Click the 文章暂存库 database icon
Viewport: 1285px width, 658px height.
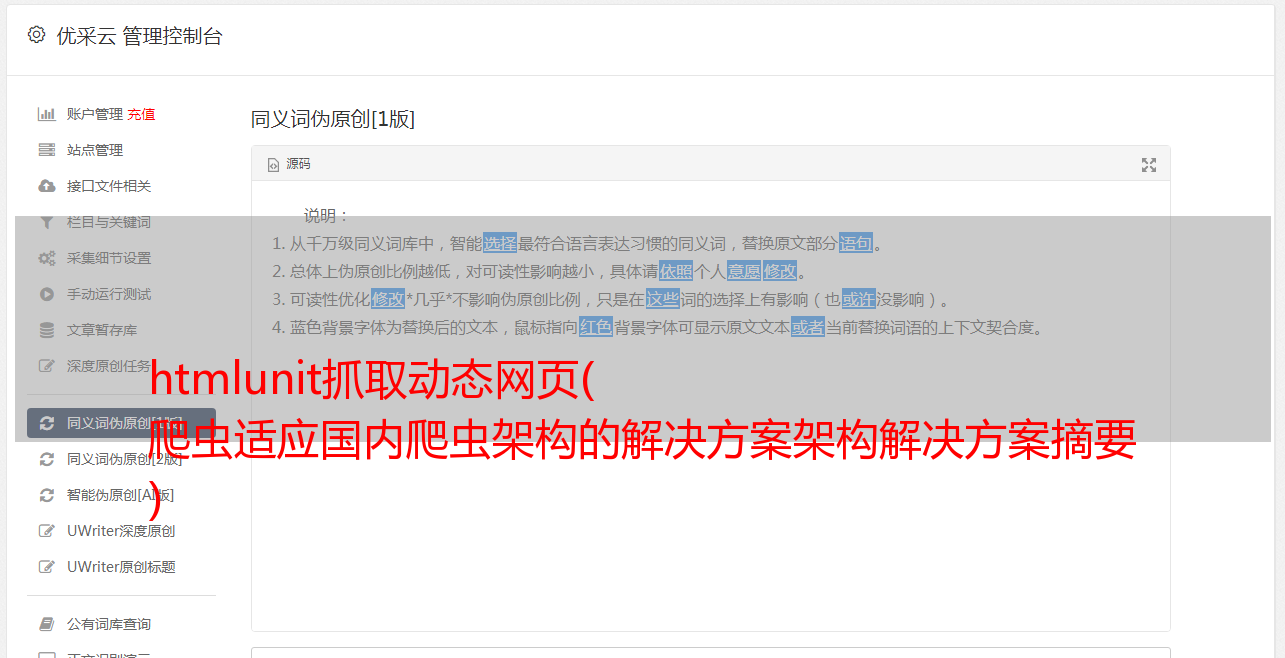point(46,330)
